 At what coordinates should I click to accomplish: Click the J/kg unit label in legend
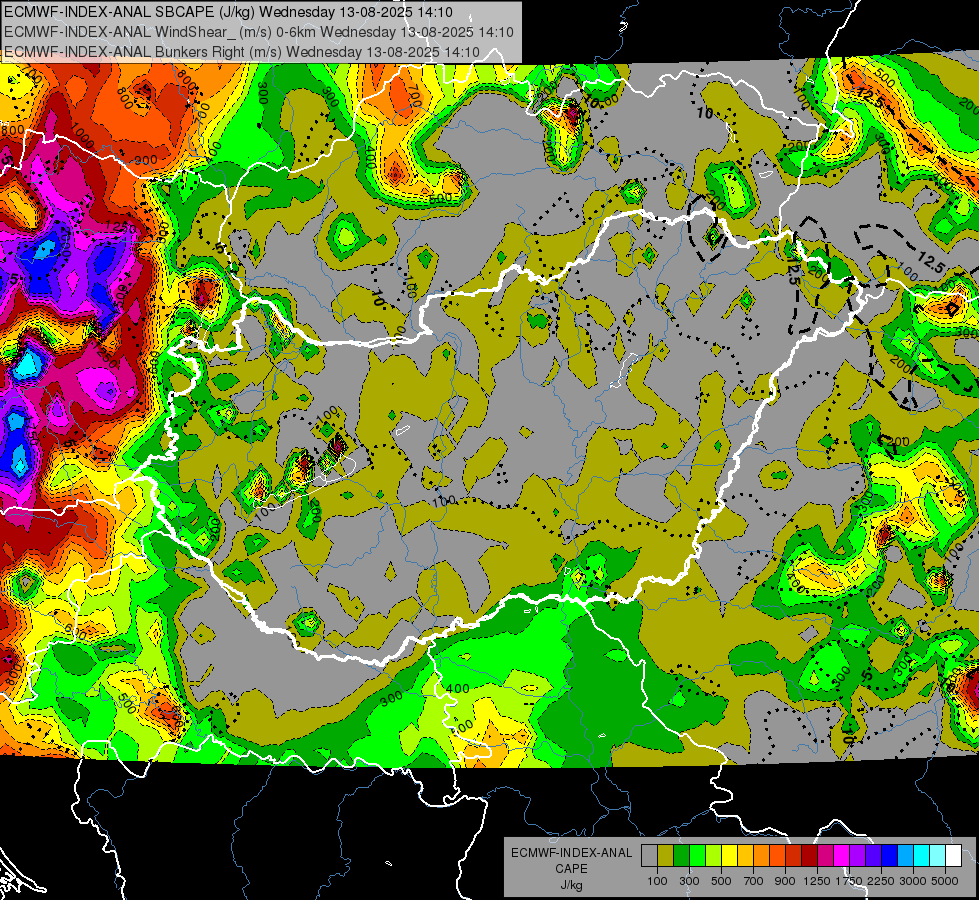click(x=572, y=885)
